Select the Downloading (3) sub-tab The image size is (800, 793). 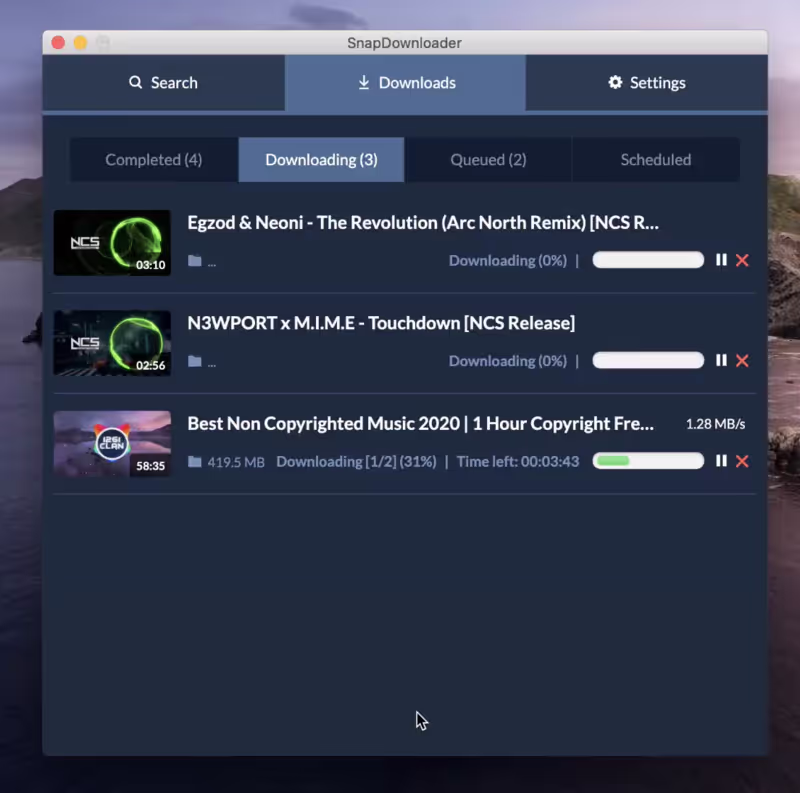pos(321,160)
